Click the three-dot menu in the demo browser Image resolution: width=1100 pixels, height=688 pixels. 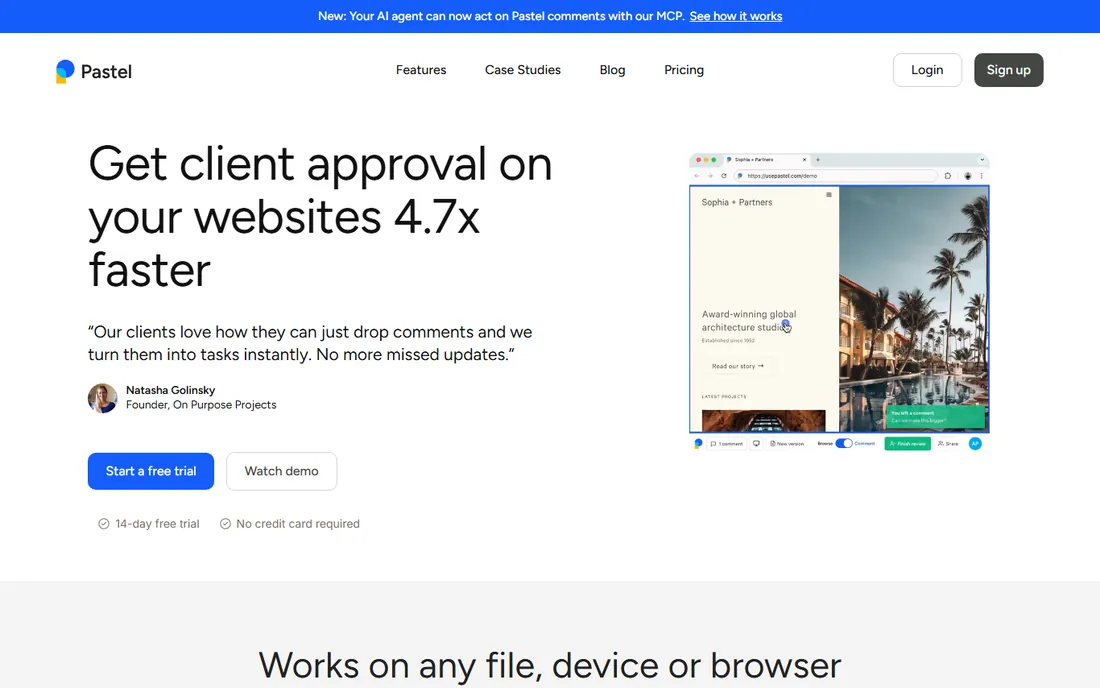pos(981,175)
